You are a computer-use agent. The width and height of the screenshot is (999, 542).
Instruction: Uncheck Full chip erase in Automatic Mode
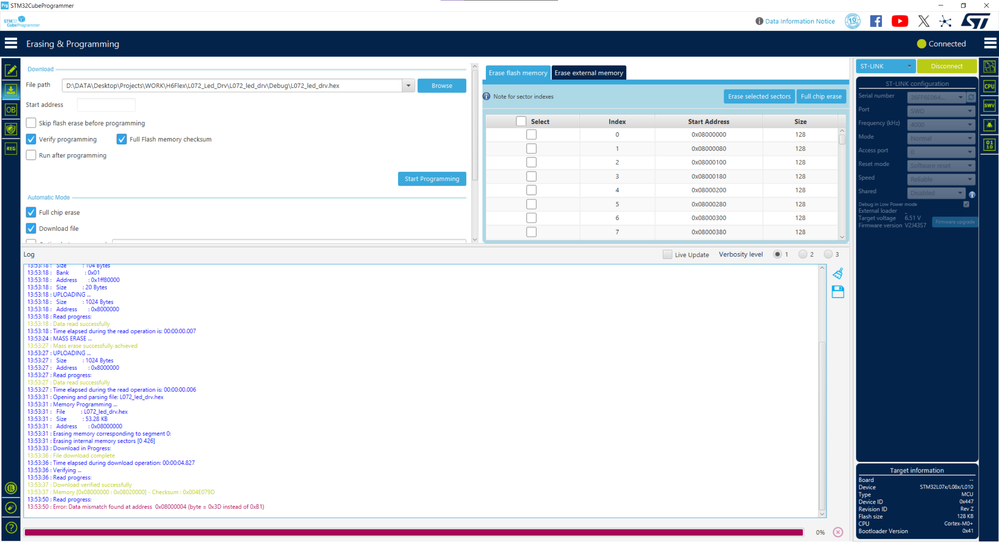click(31, 212)
